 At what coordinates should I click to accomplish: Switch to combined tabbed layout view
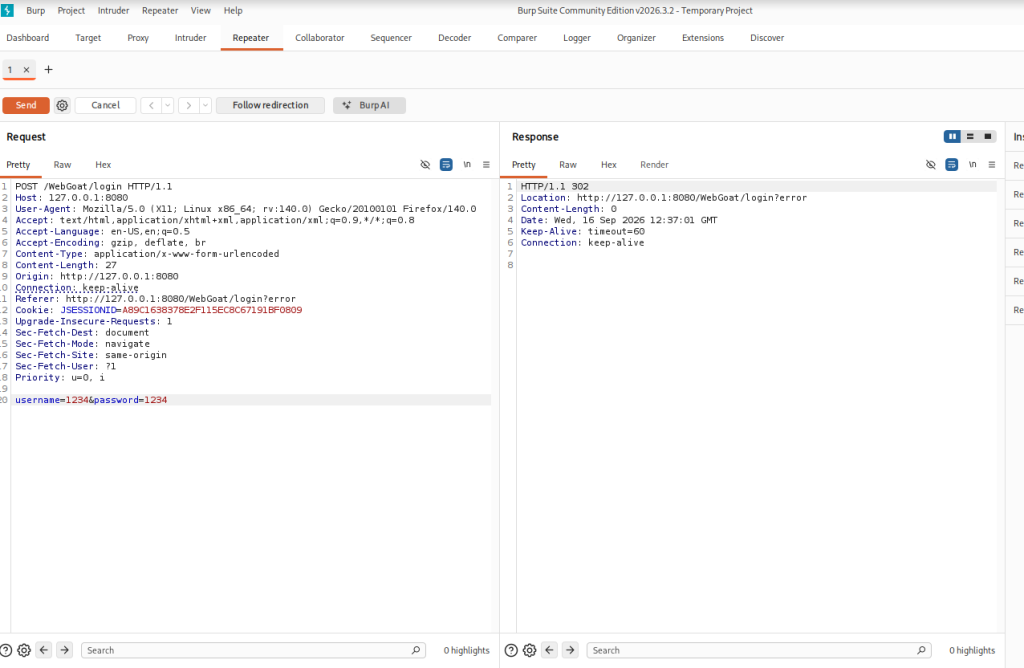(987, 136)
